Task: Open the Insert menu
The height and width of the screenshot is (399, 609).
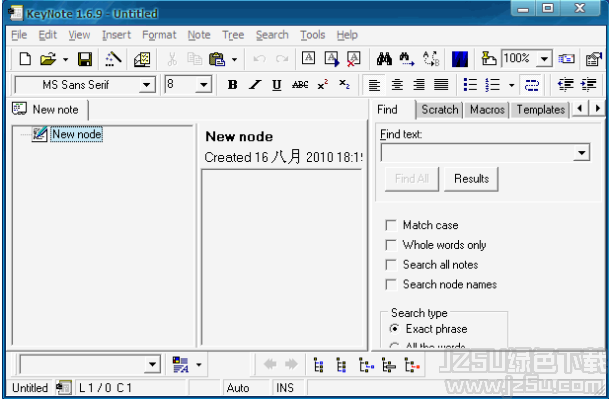Action: pos(117,35)
